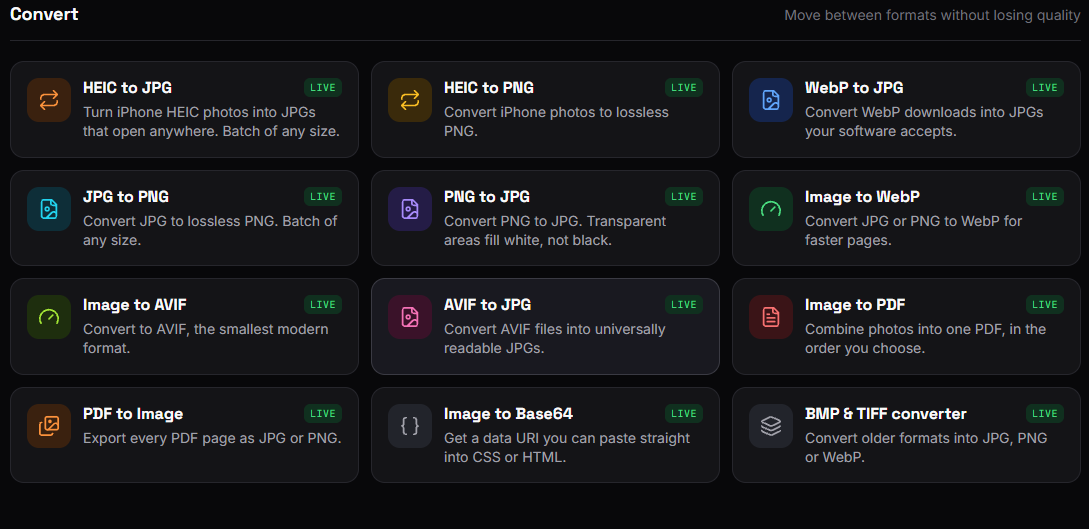Click the Image to Base64 braces icon
This screenshot has width=1089, height=529.
(x=410, y=426)
